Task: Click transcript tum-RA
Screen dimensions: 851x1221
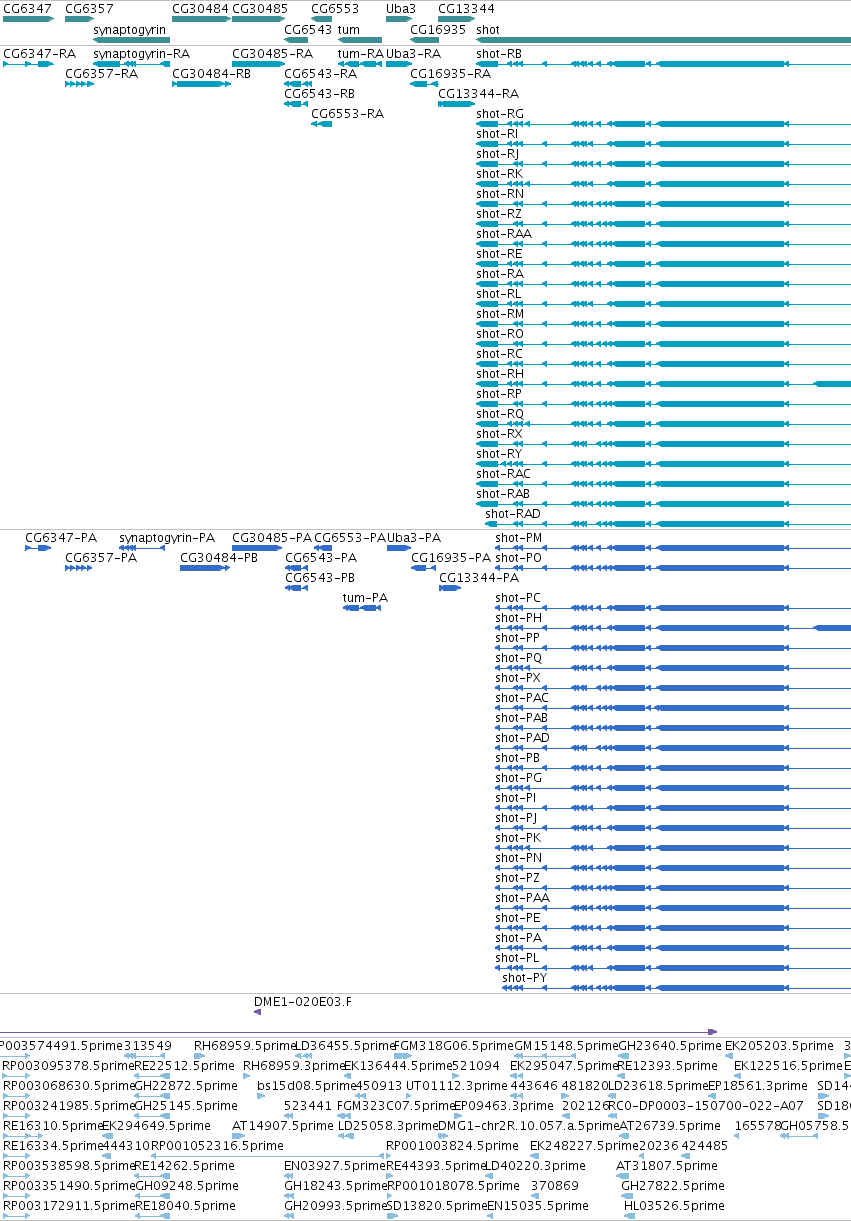Action: (x=360, y=53)
